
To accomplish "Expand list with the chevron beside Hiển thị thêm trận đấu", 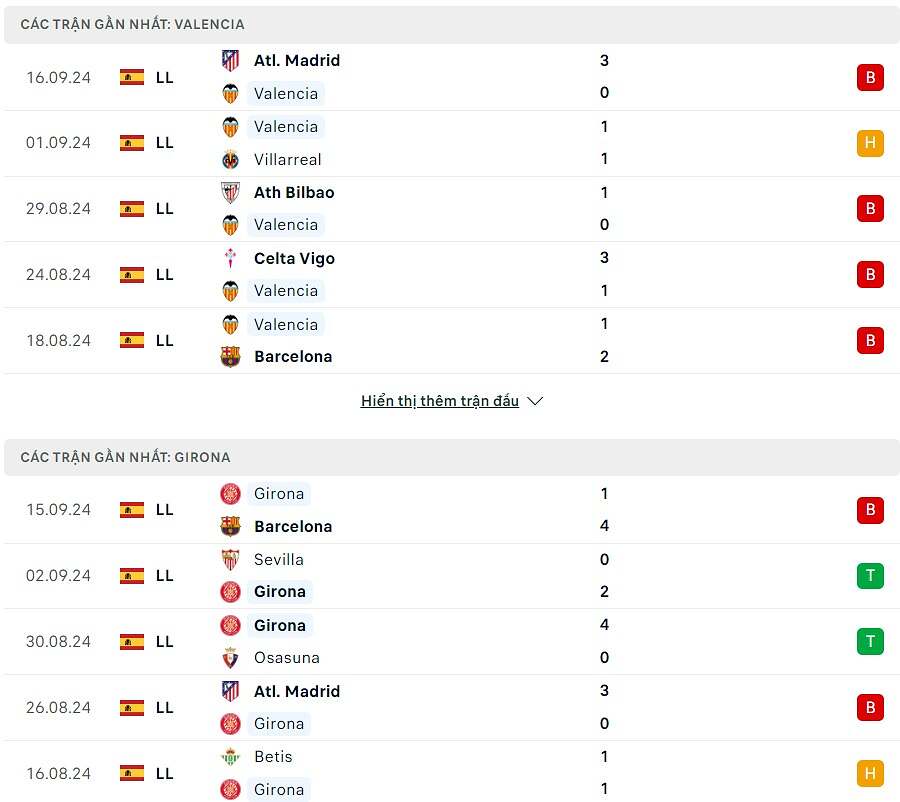I will click(x=535, y=401).
